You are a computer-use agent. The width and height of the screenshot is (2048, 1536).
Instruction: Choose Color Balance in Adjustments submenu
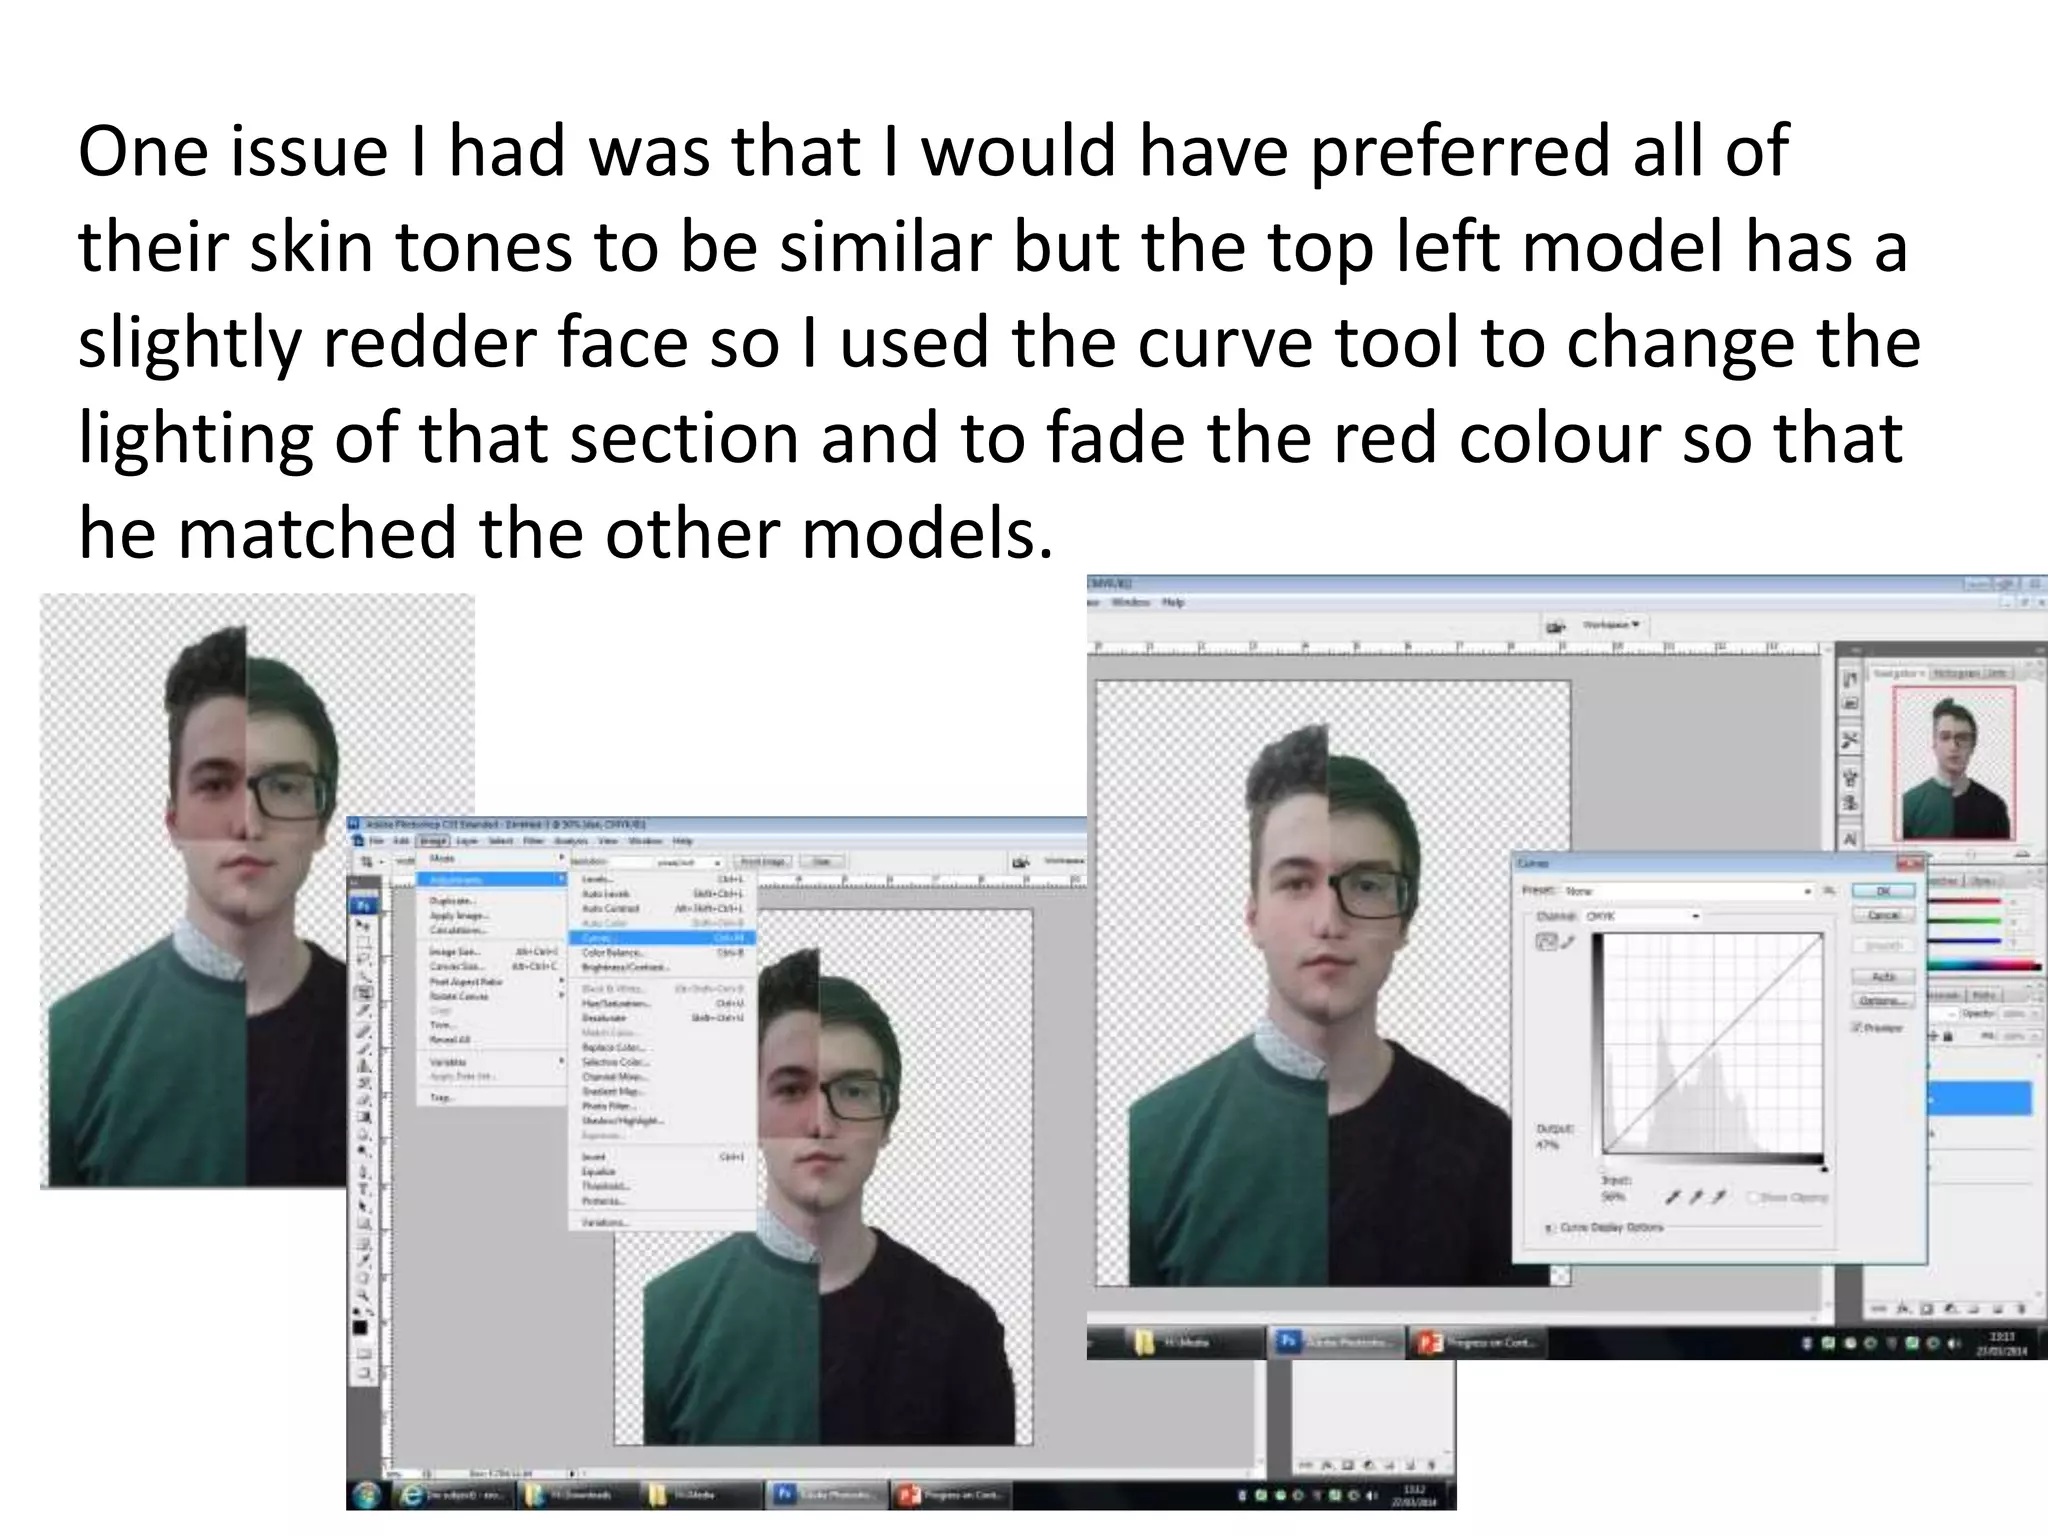(661, 953)
